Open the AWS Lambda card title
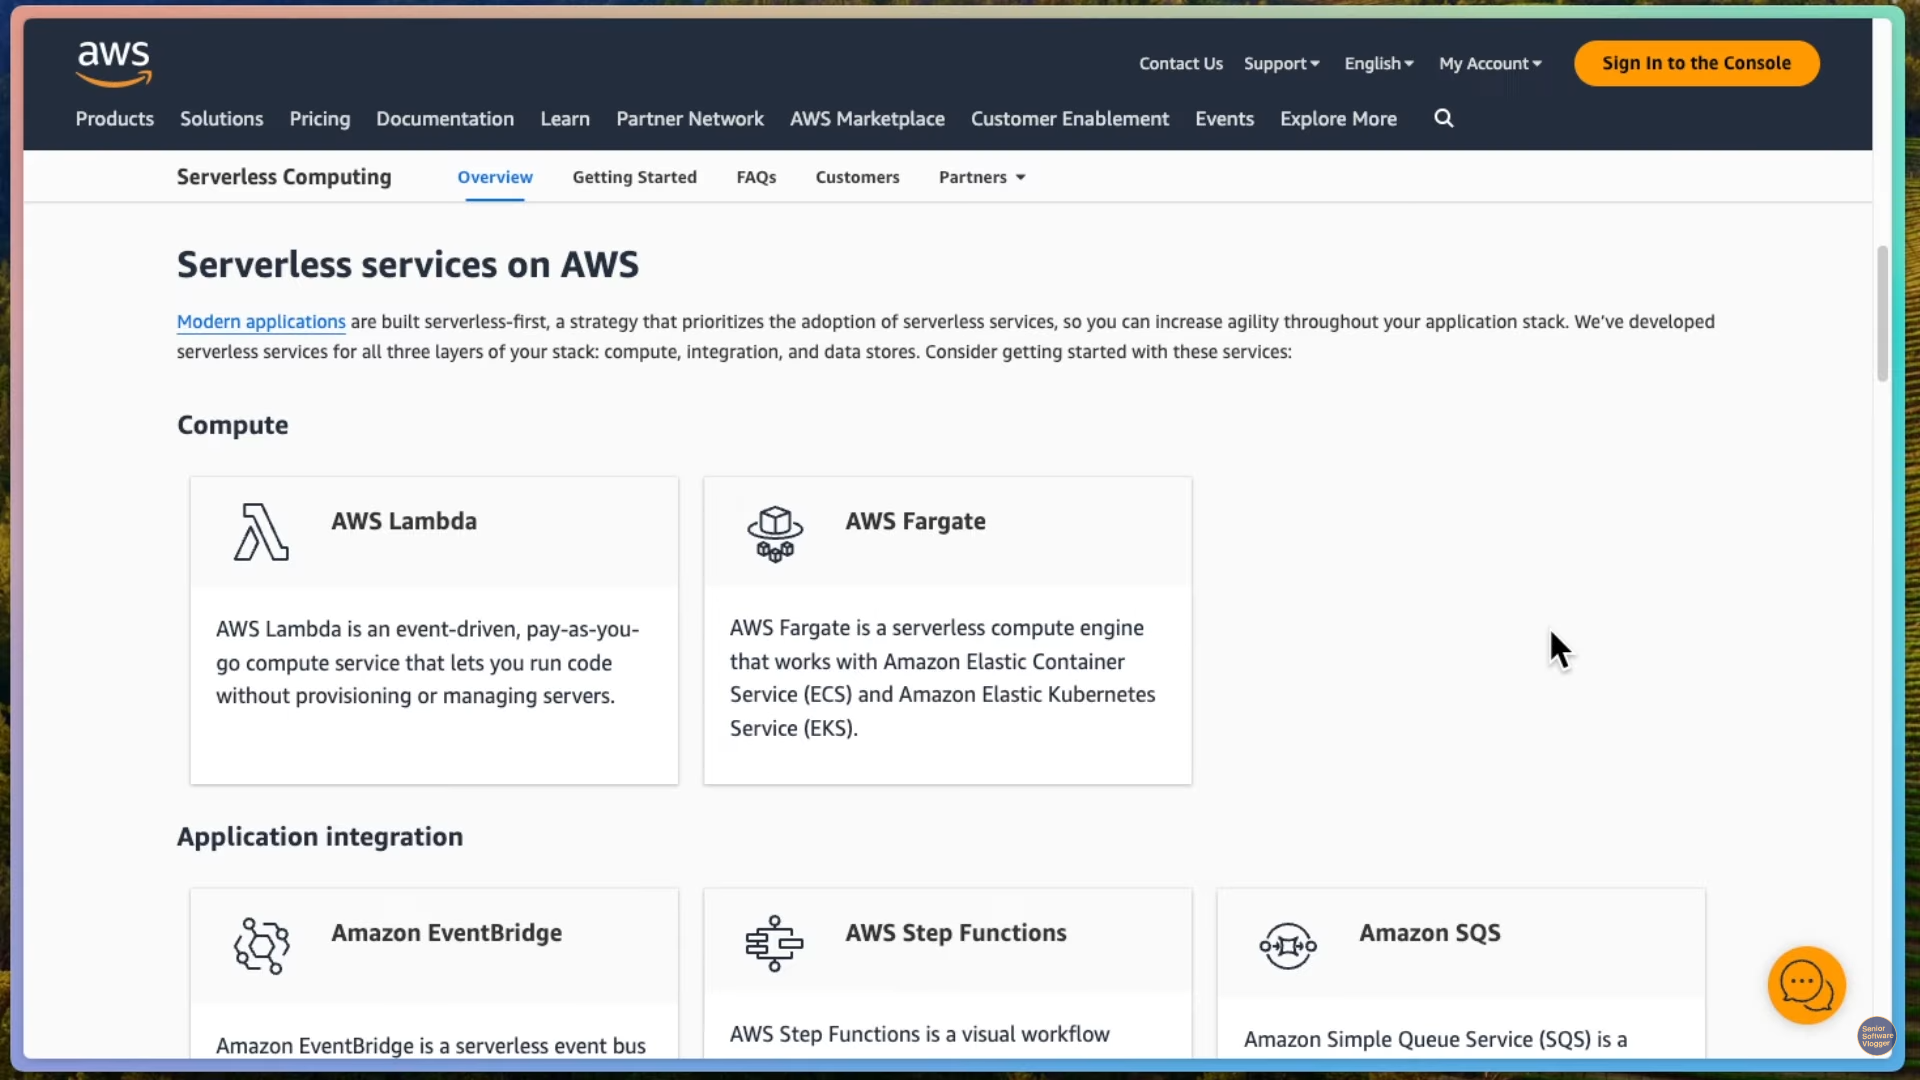The width and height of the screenshot is (1920, 1080). tap(404, 521)
